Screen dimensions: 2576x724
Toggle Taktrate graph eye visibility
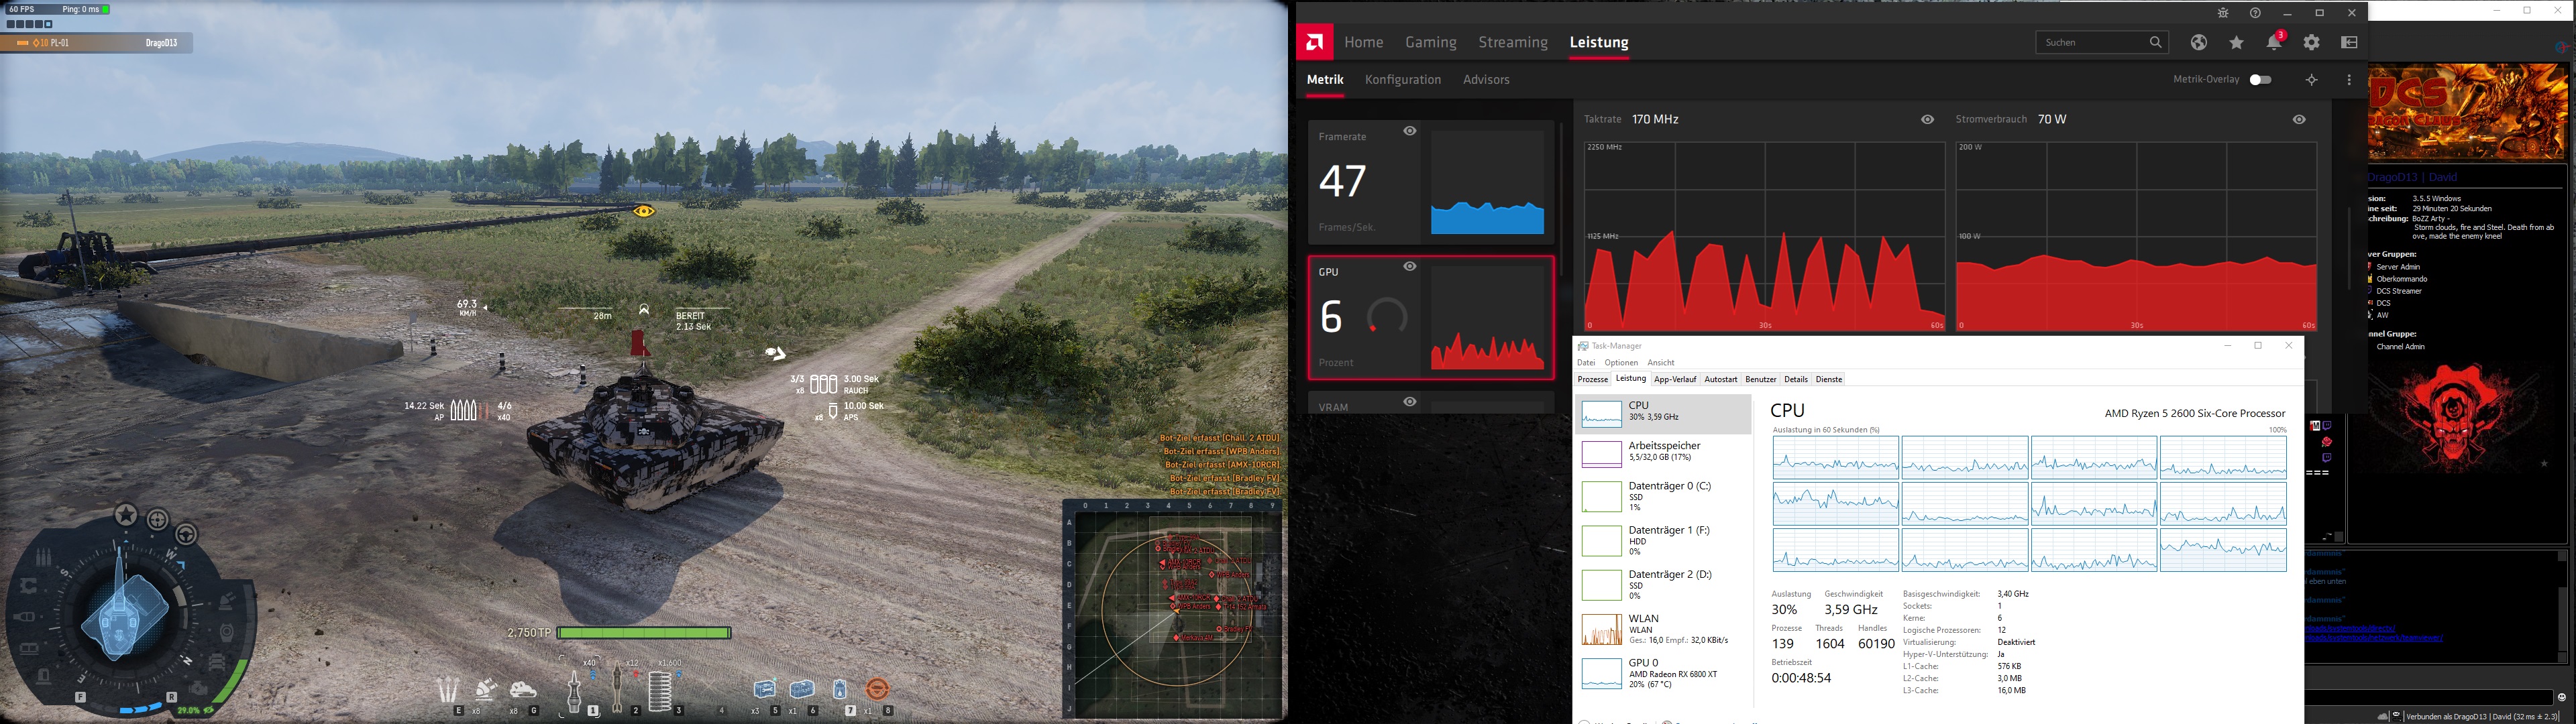click(1927, 119)
